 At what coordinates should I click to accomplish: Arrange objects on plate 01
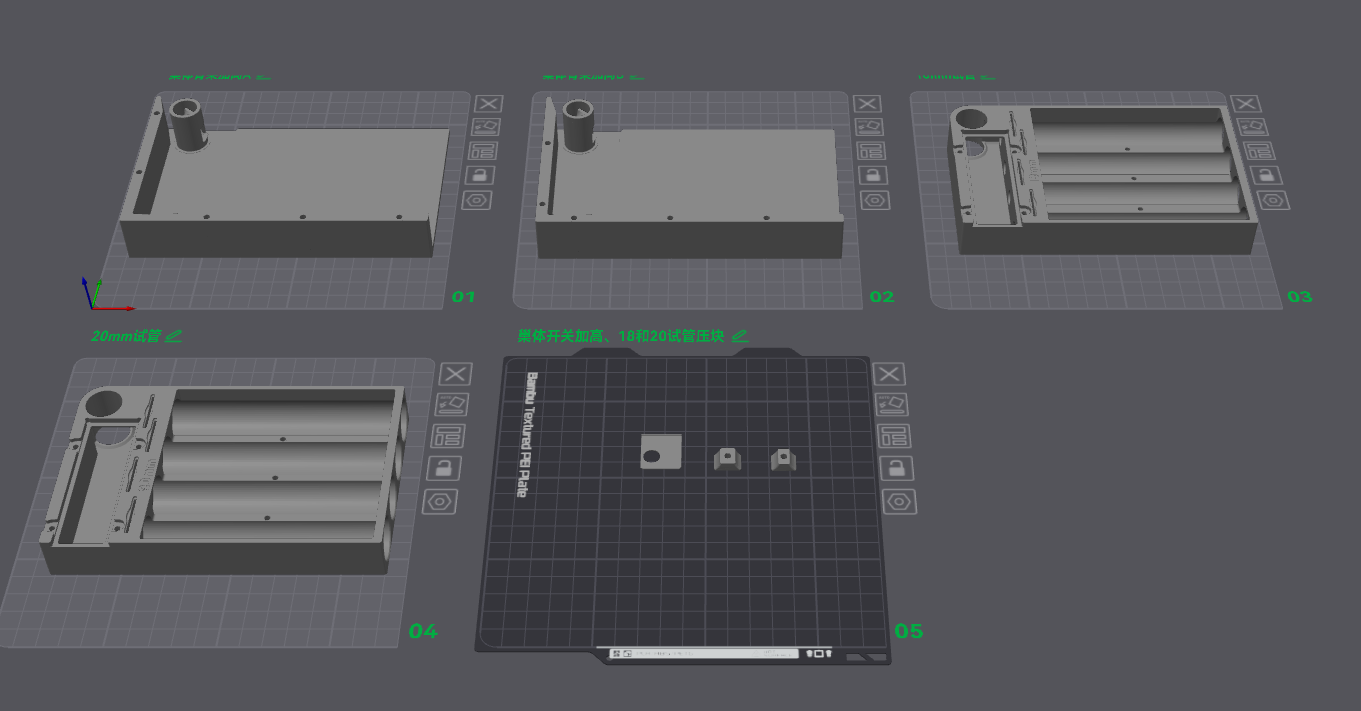pos(483,151)
